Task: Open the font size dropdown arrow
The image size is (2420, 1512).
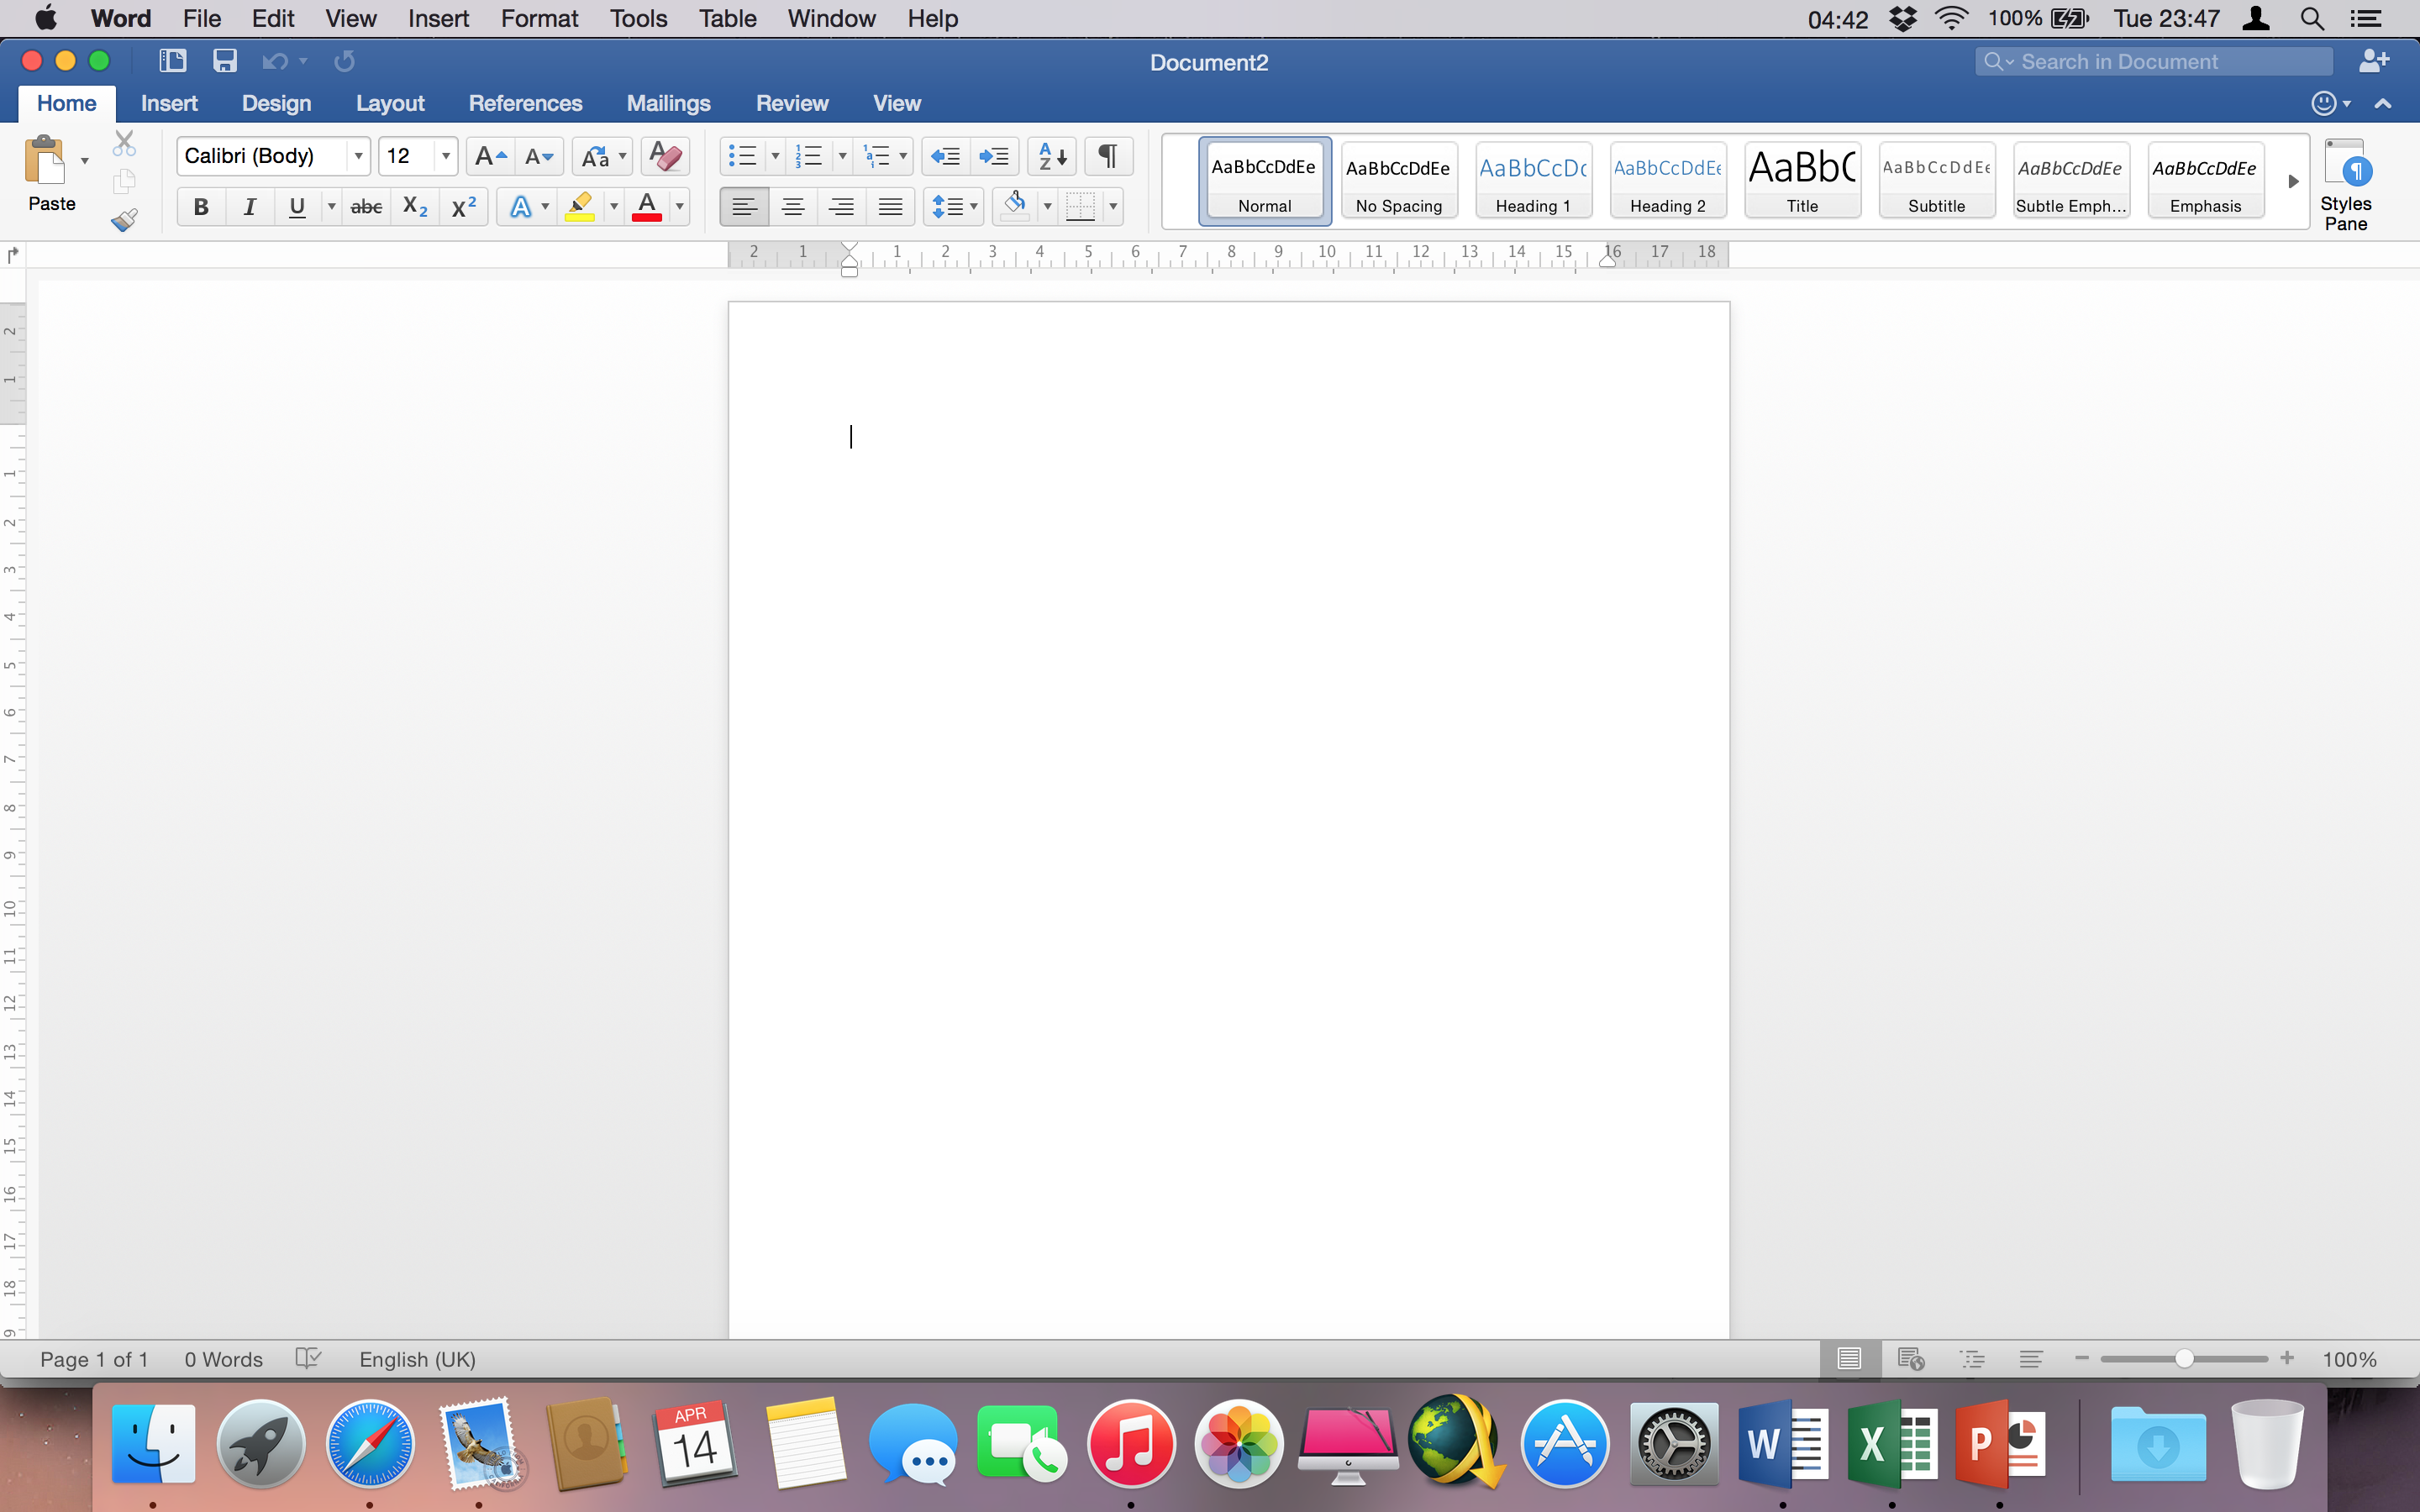Action: 446,156
